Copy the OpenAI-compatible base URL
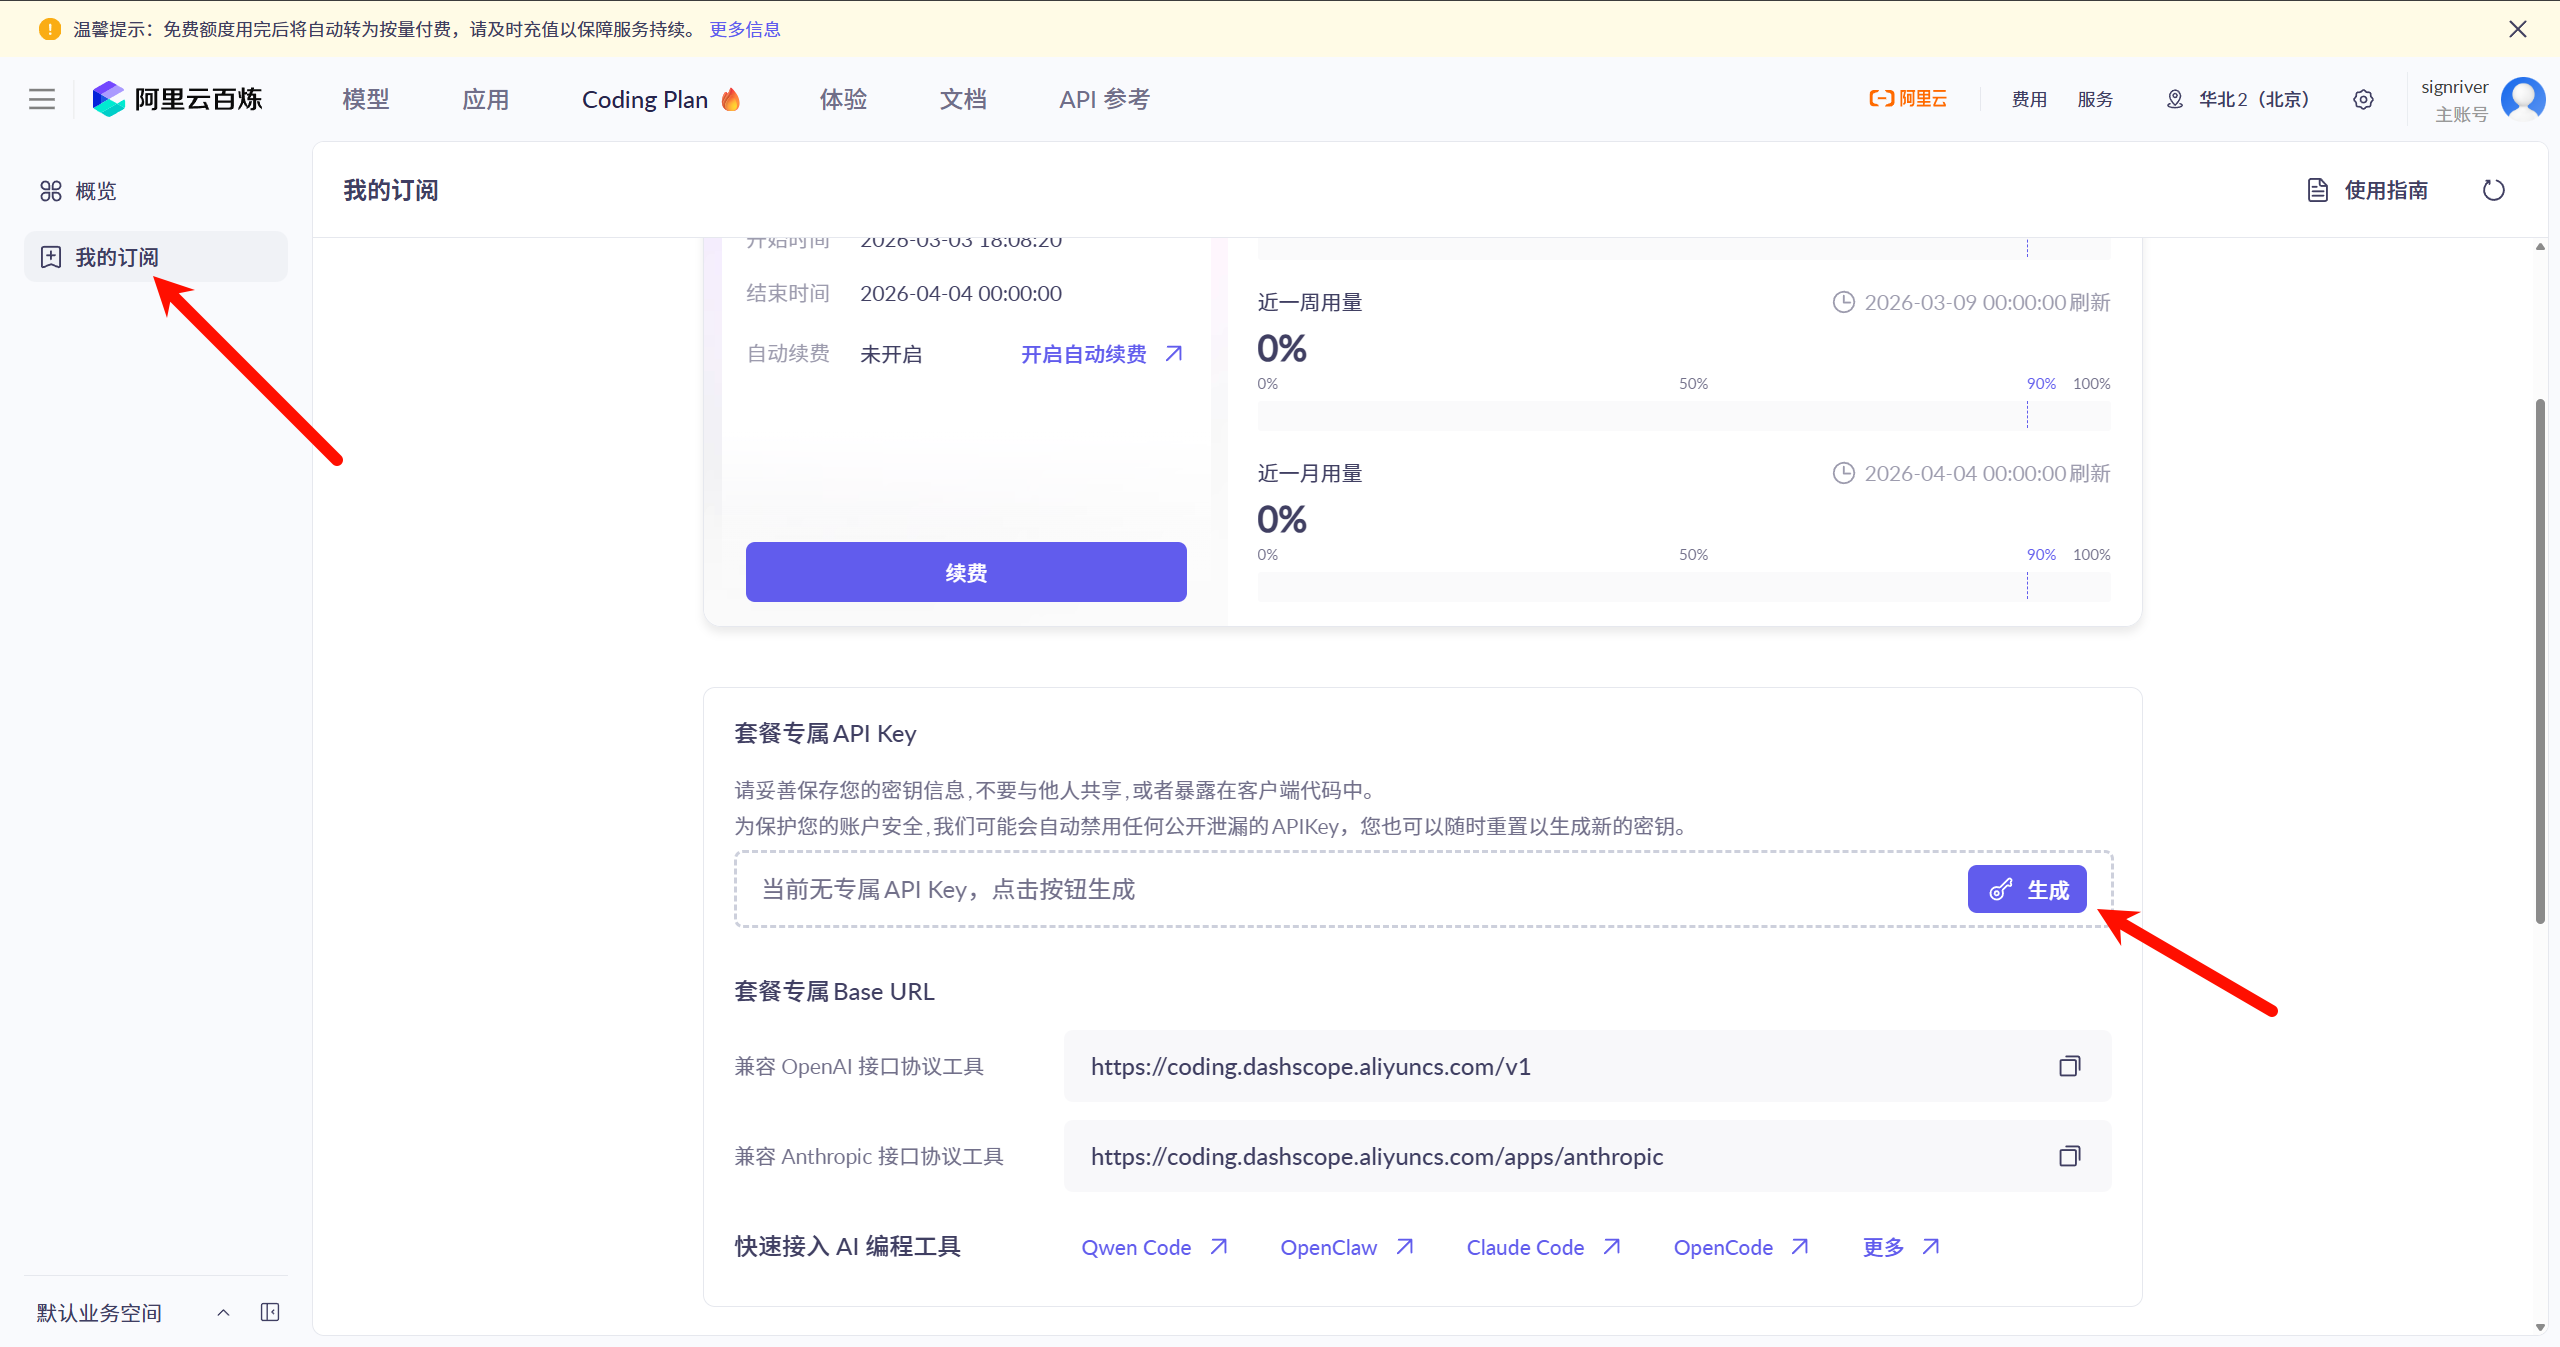Screen dimensions: 2560x1347 tap(2069, 1066)
